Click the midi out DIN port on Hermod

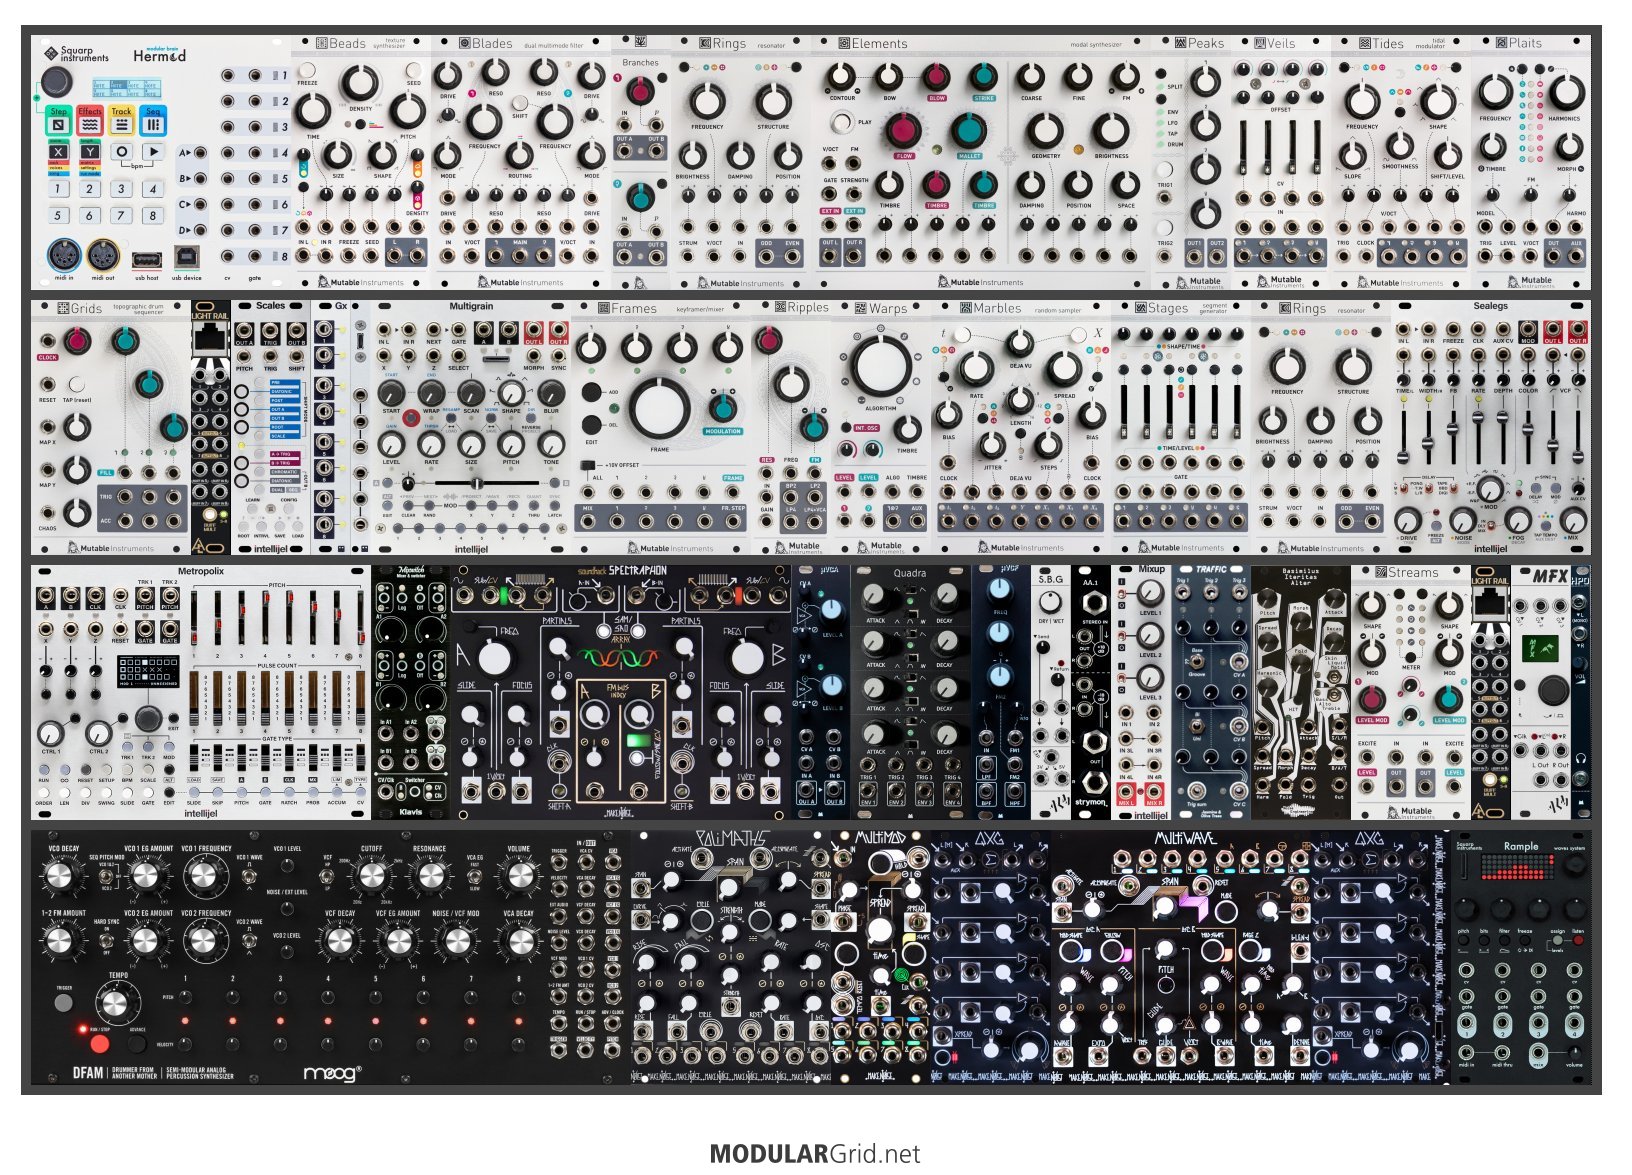(x=103, y=256)
